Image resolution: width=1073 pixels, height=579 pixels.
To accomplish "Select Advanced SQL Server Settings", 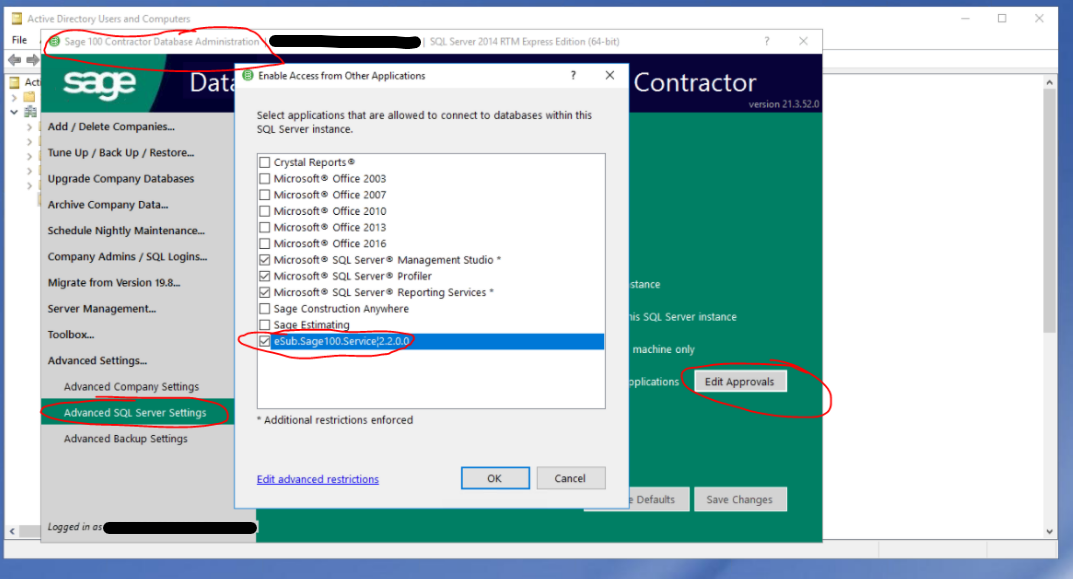I will coord(135,413).
